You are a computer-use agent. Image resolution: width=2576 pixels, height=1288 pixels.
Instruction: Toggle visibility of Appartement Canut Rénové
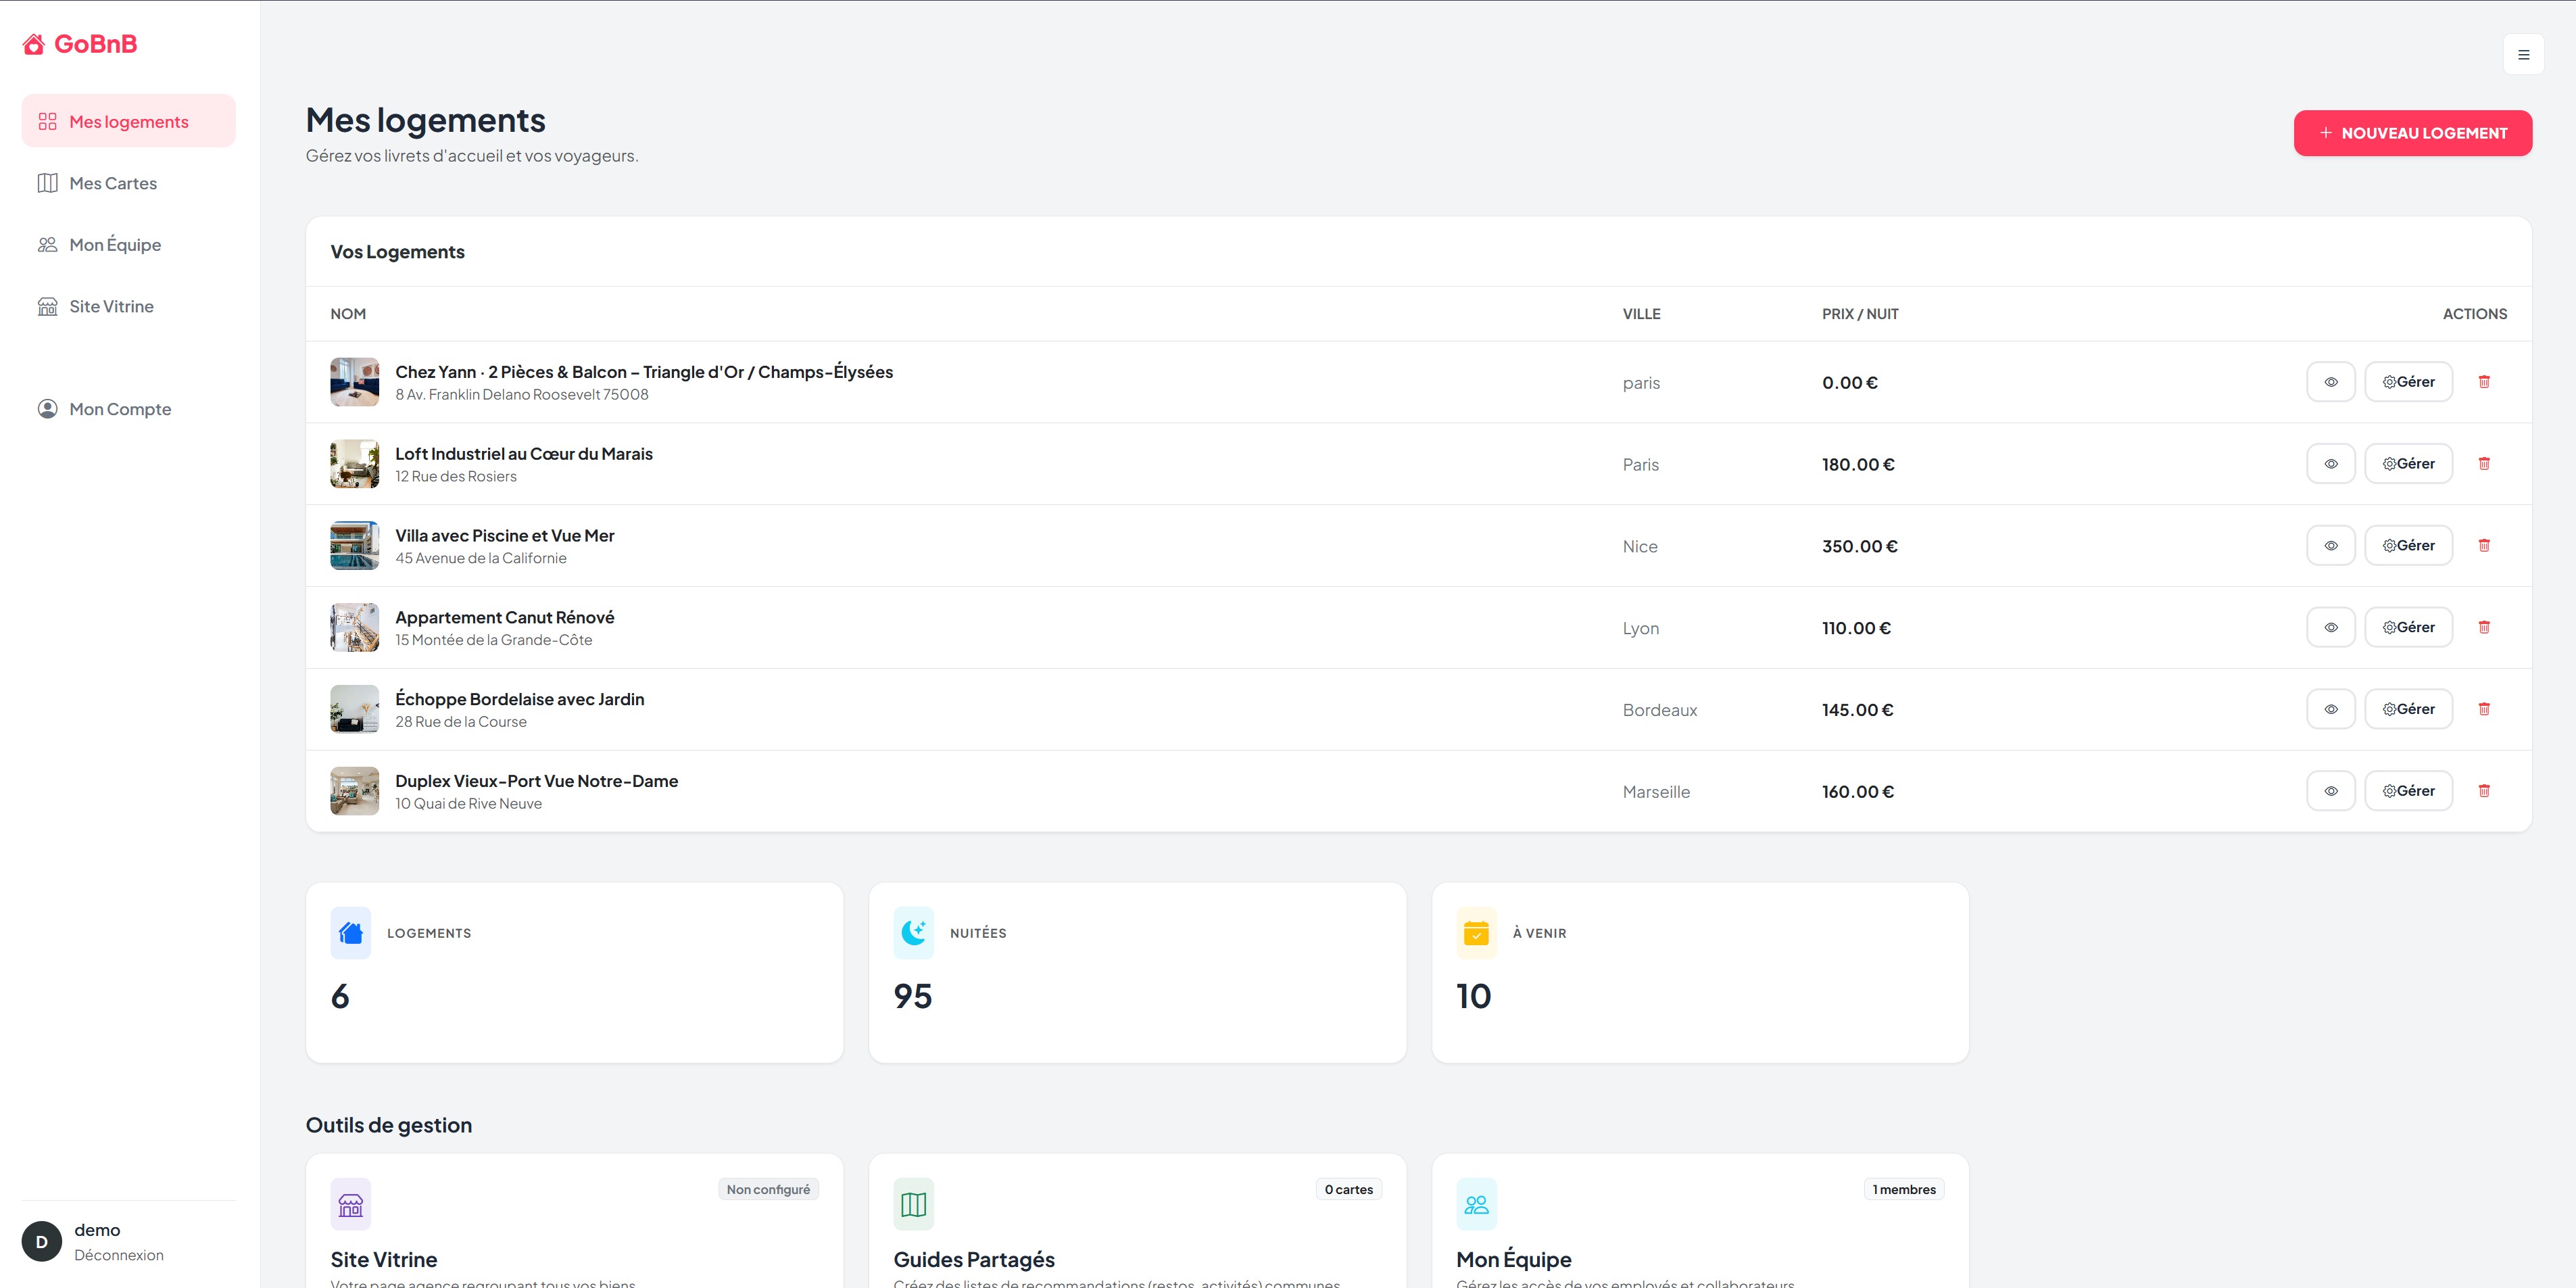(x=2331, y=627)
